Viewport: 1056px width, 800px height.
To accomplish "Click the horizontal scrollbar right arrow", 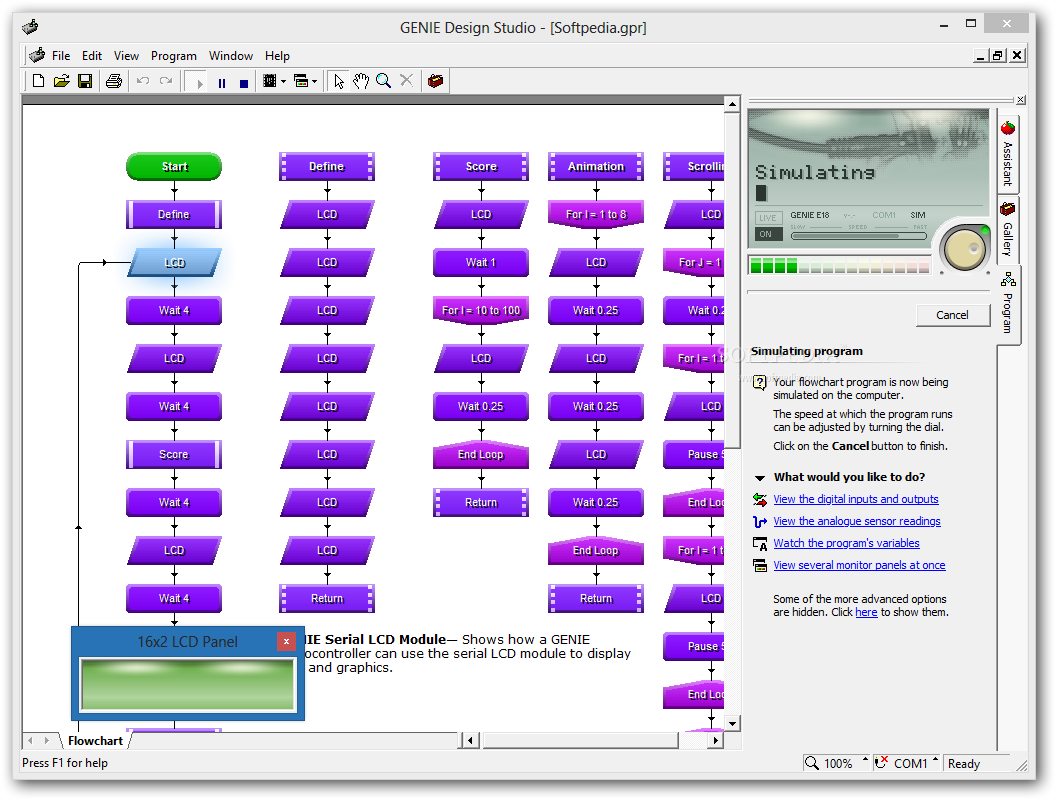I will (x=715, y=741).
